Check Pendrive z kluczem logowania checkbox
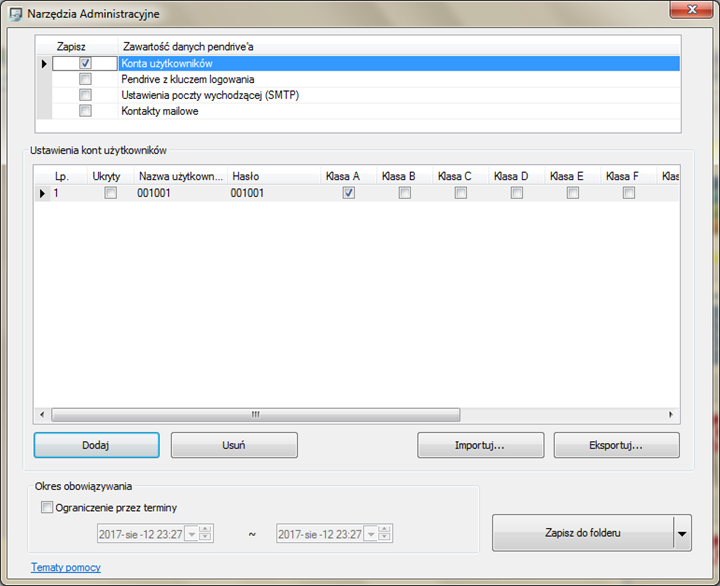The height and width of the screenshot is (586, 720). pos(85,79)
